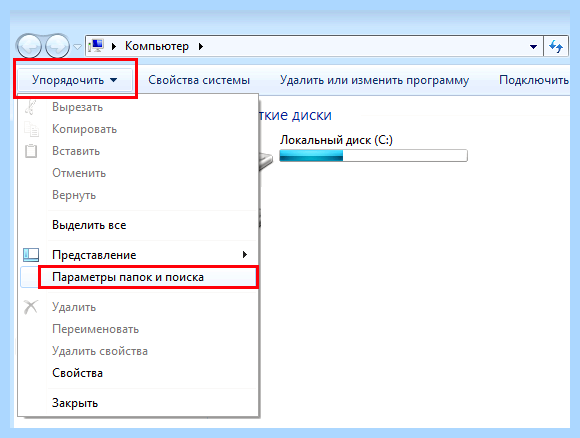This screenshot has height=438, width=580.
Task: Expand the Представление submenu arrow
Action: click(x=245, y=255)
